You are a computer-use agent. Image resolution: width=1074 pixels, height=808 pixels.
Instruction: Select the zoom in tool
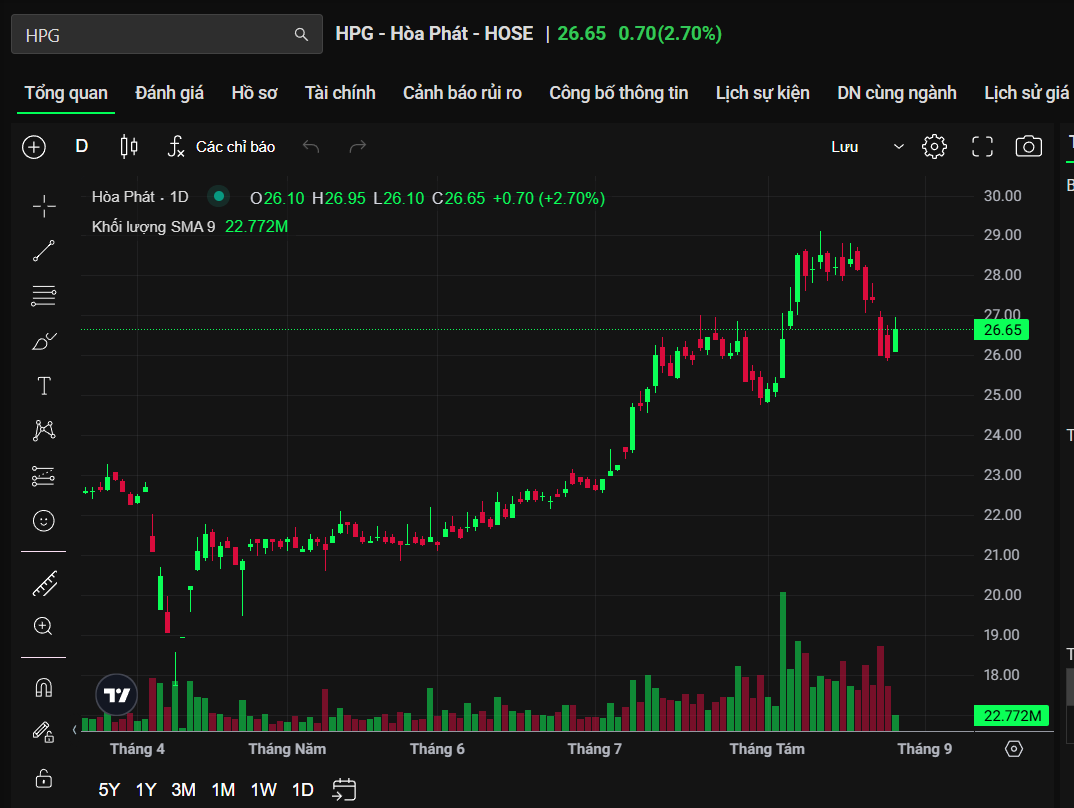coord(43,627)
